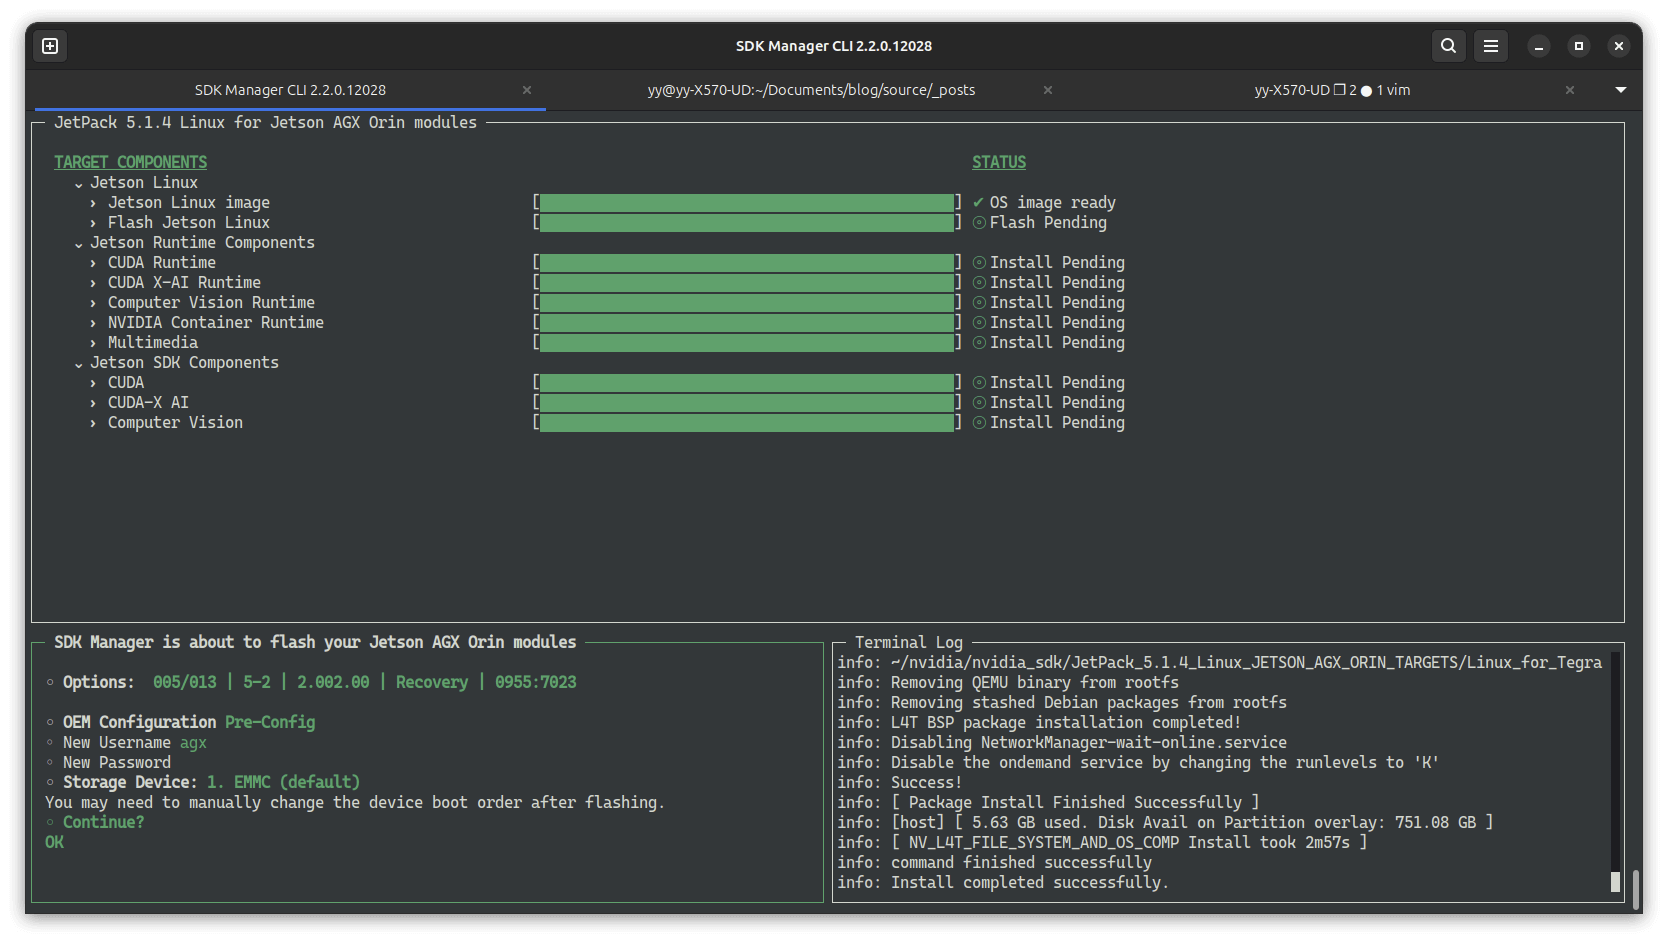The width and height of the screenshot is (1668, 942).
Task: Minimize the SDK Manager terminal window
Action: coord(1539,46)
